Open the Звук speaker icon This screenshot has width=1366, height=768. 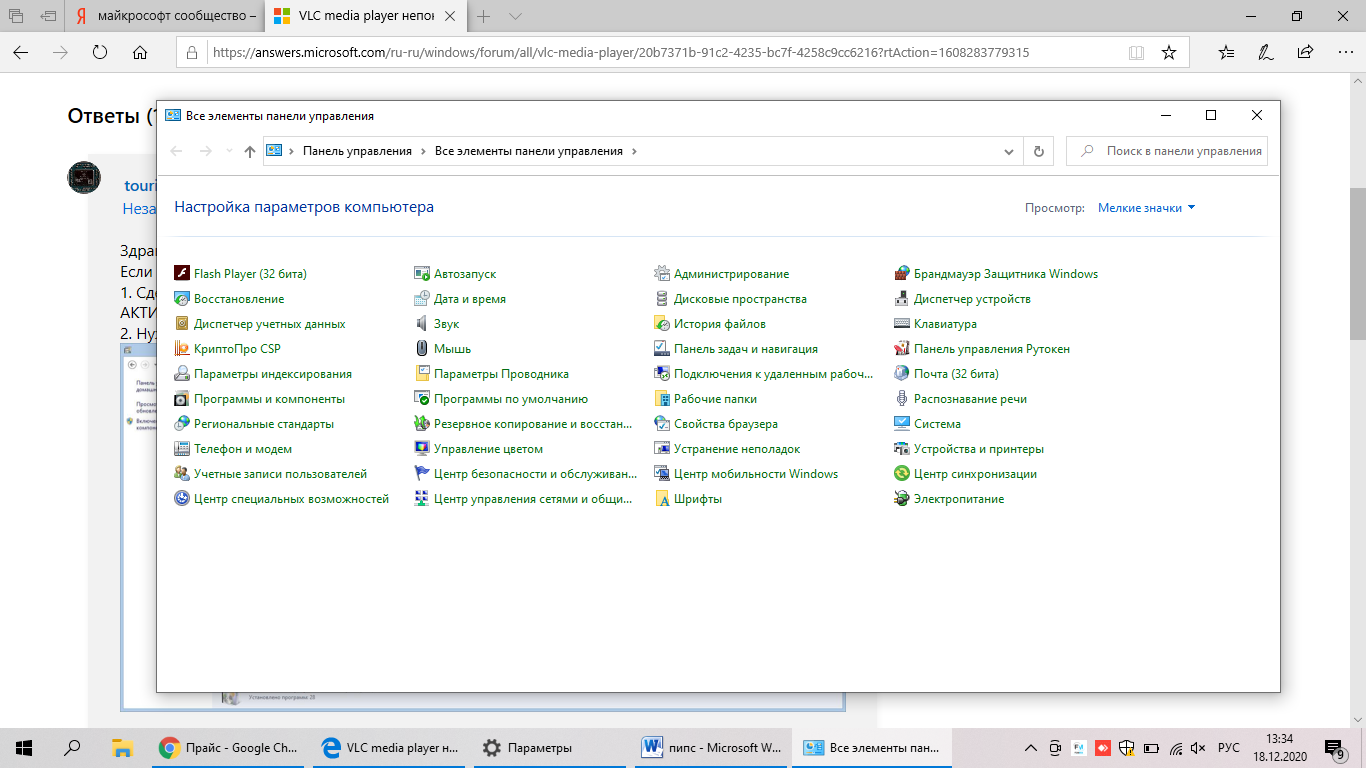[x=422, y=323]
